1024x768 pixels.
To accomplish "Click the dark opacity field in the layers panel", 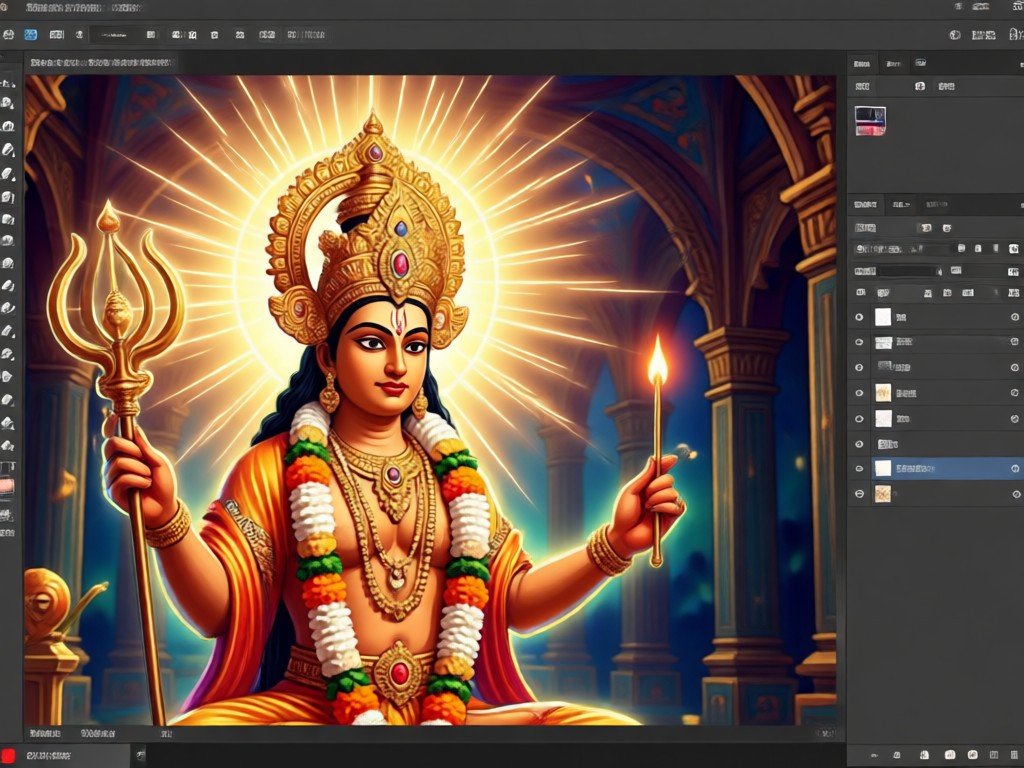I will [x=906, y=271].
